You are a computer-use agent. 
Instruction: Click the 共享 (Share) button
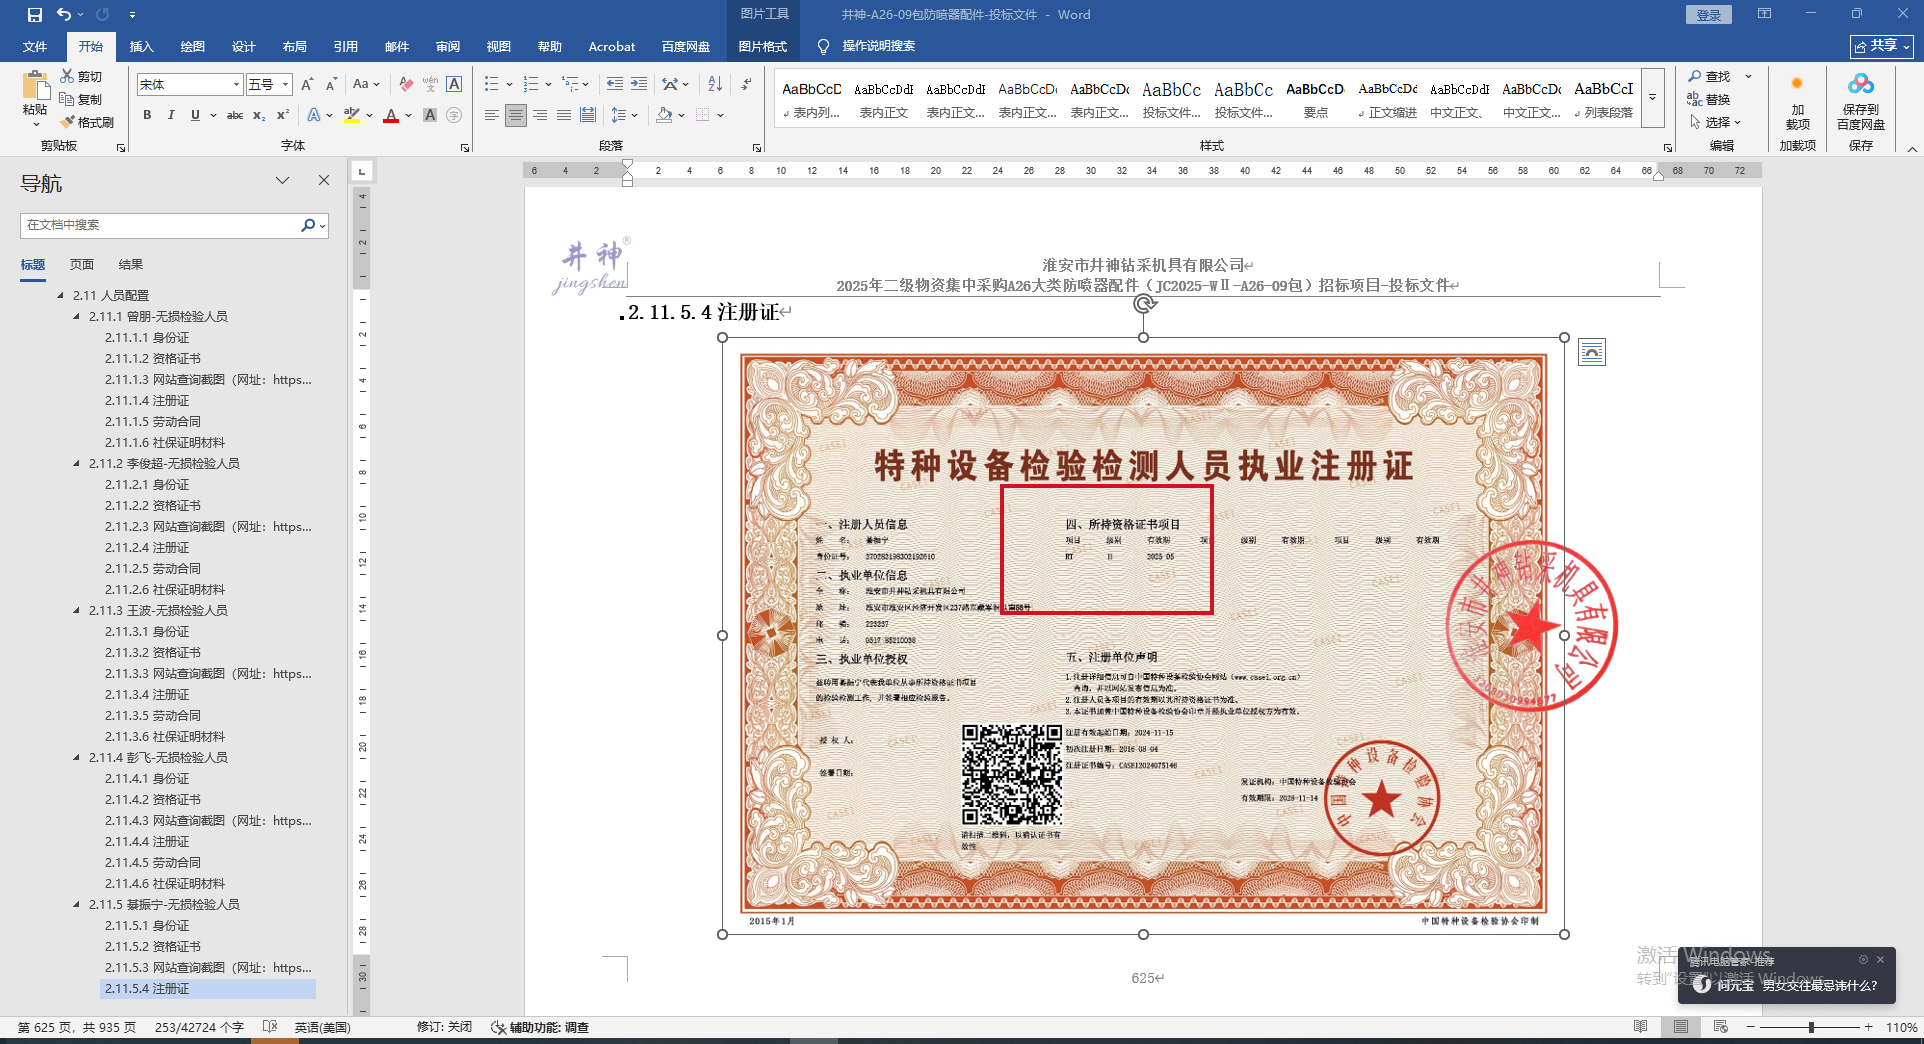tap(1881, 46)
